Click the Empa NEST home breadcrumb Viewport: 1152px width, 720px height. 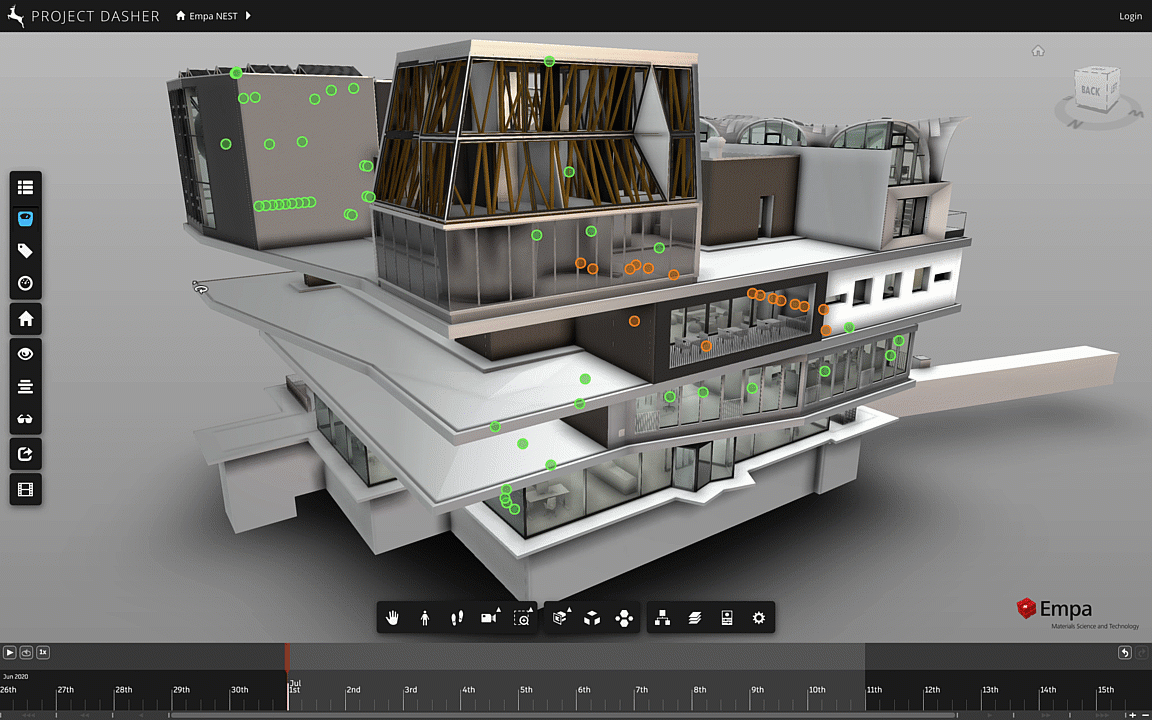207,16
